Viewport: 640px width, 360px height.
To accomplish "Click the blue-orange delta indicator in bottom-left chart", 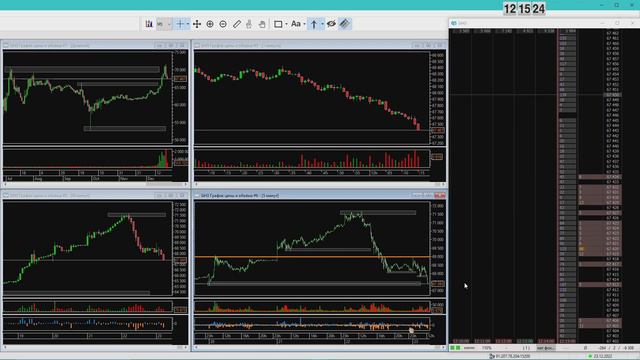I will click(88, 324).
